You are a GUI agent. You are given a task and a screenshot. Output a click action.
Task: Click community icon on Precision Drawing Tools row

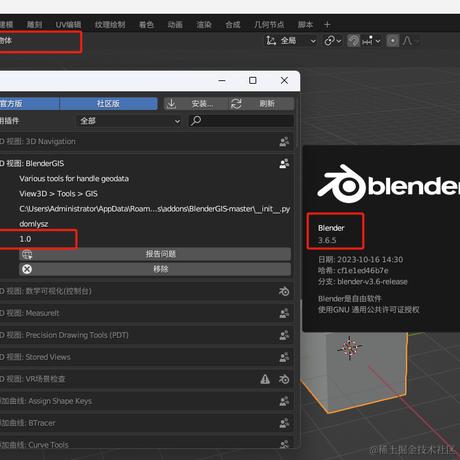[284, 335]
